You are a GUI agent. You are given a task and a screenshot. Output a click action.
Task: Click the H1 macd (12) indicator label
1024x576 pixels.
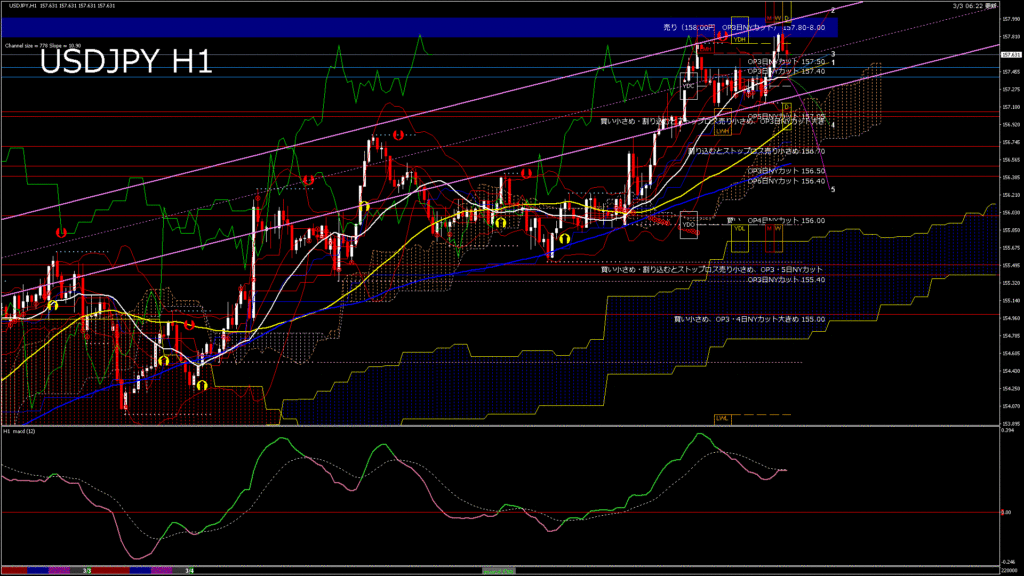point(20,432)
